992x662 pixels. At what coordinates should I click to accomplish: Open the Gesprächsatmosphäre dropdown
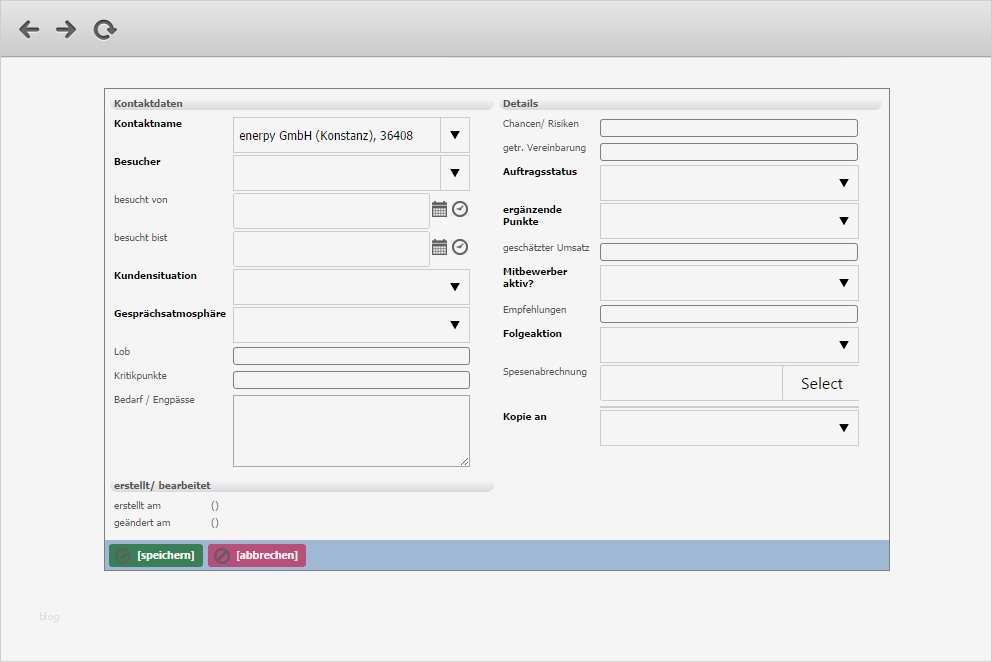pos(351,325)
